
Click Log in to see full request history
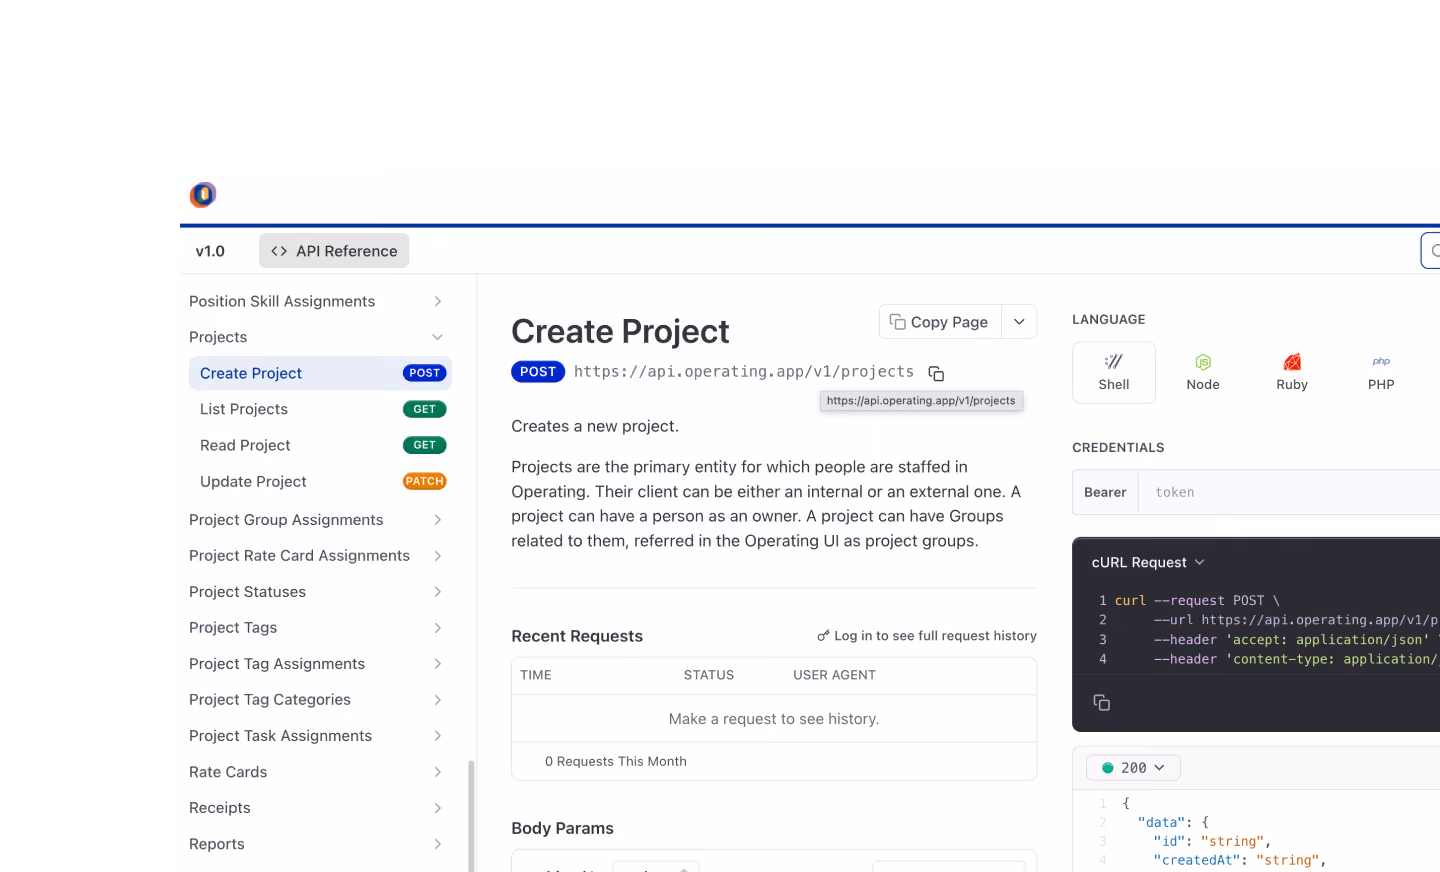[x=927, y=636]
